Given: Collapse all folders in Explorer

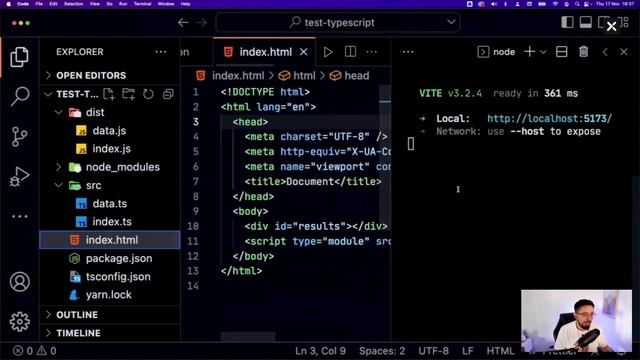Looking at the screenshot, I should (168, 94).
